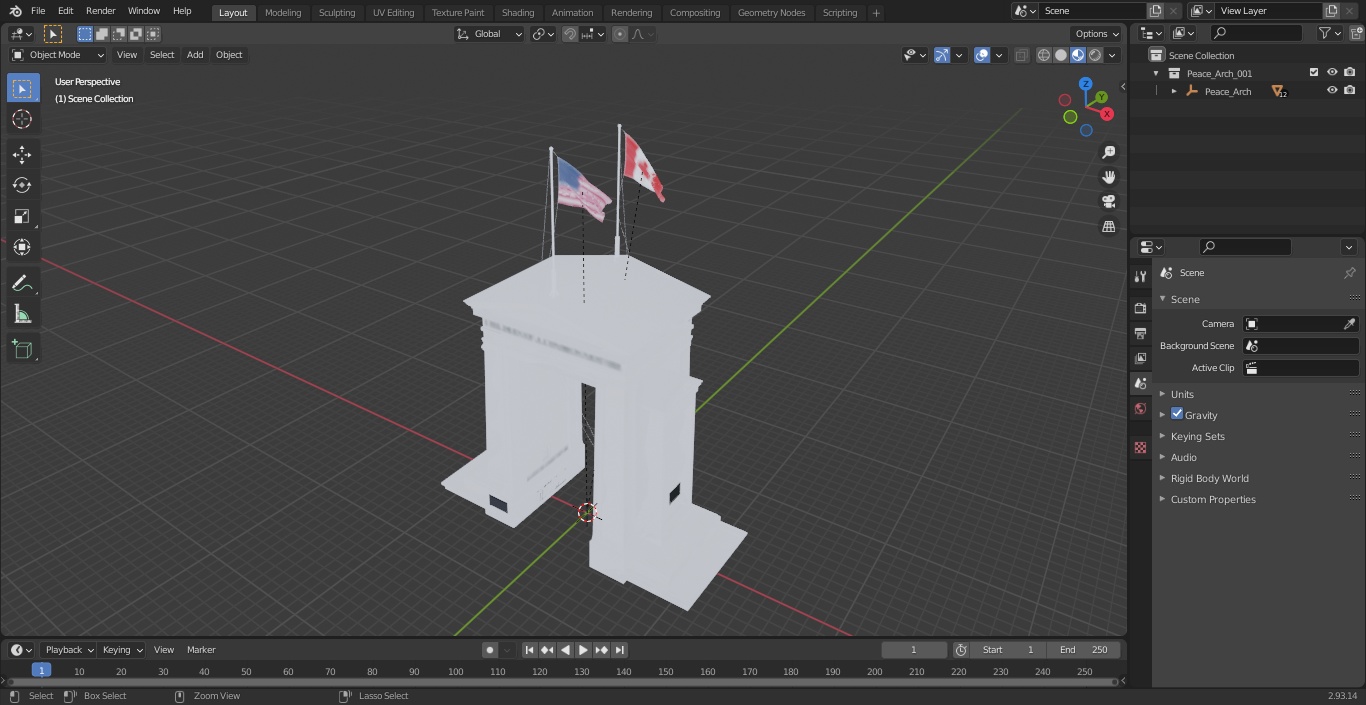Screen dimensions: 1366x705
Task: Activate the Transform tool
Action: pyautogui.click(x=22, y=247)
